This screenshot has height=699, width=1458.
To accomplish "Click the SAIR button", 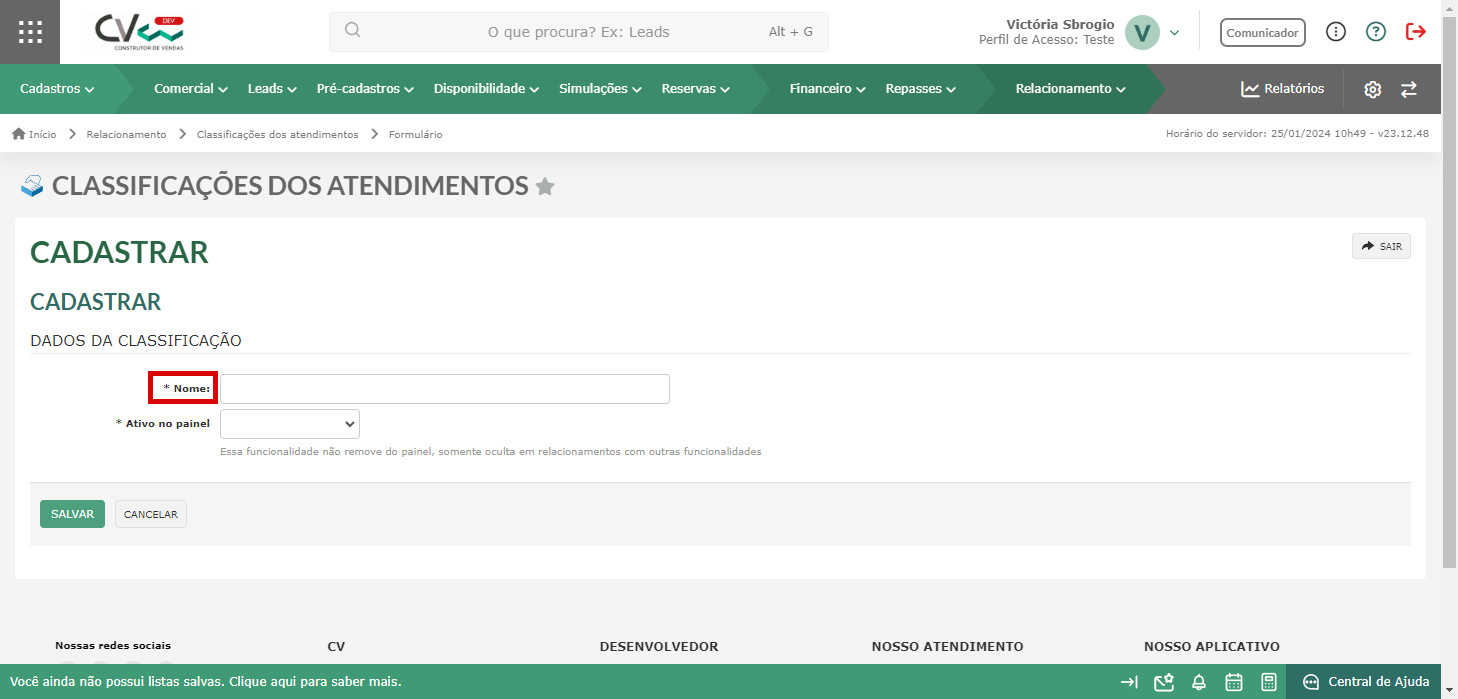I will (x=1381, y=246).
